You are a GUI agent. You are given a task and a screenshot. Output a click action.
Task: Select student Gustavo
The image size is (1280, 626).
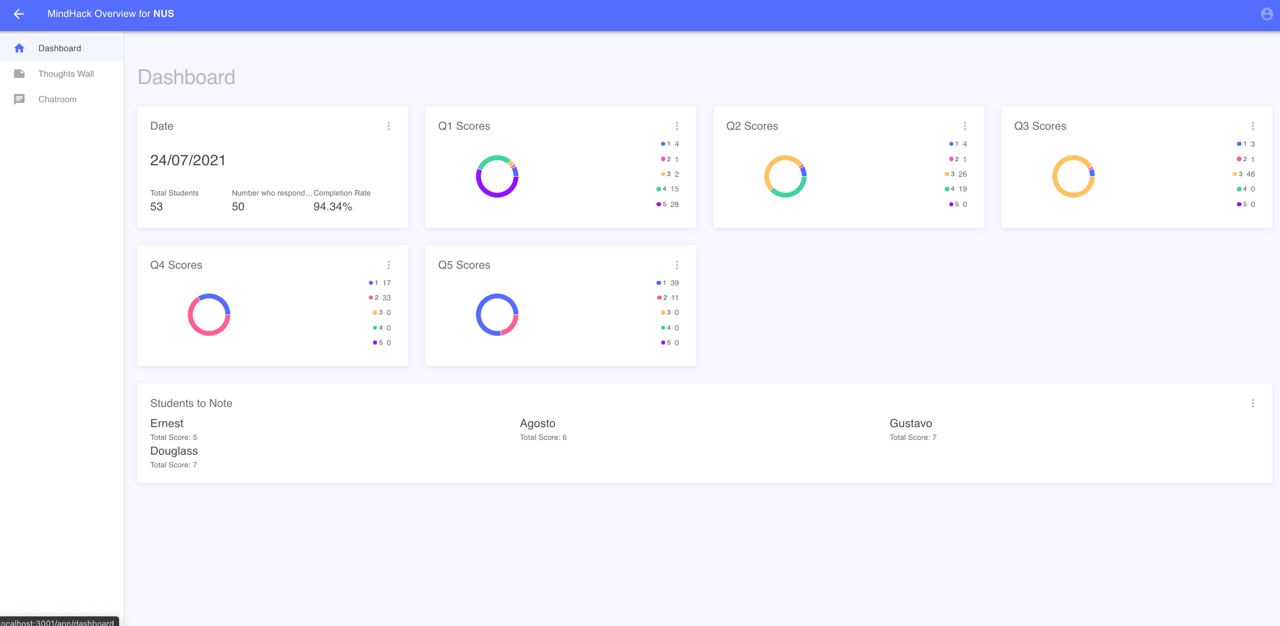coord(911,423)
